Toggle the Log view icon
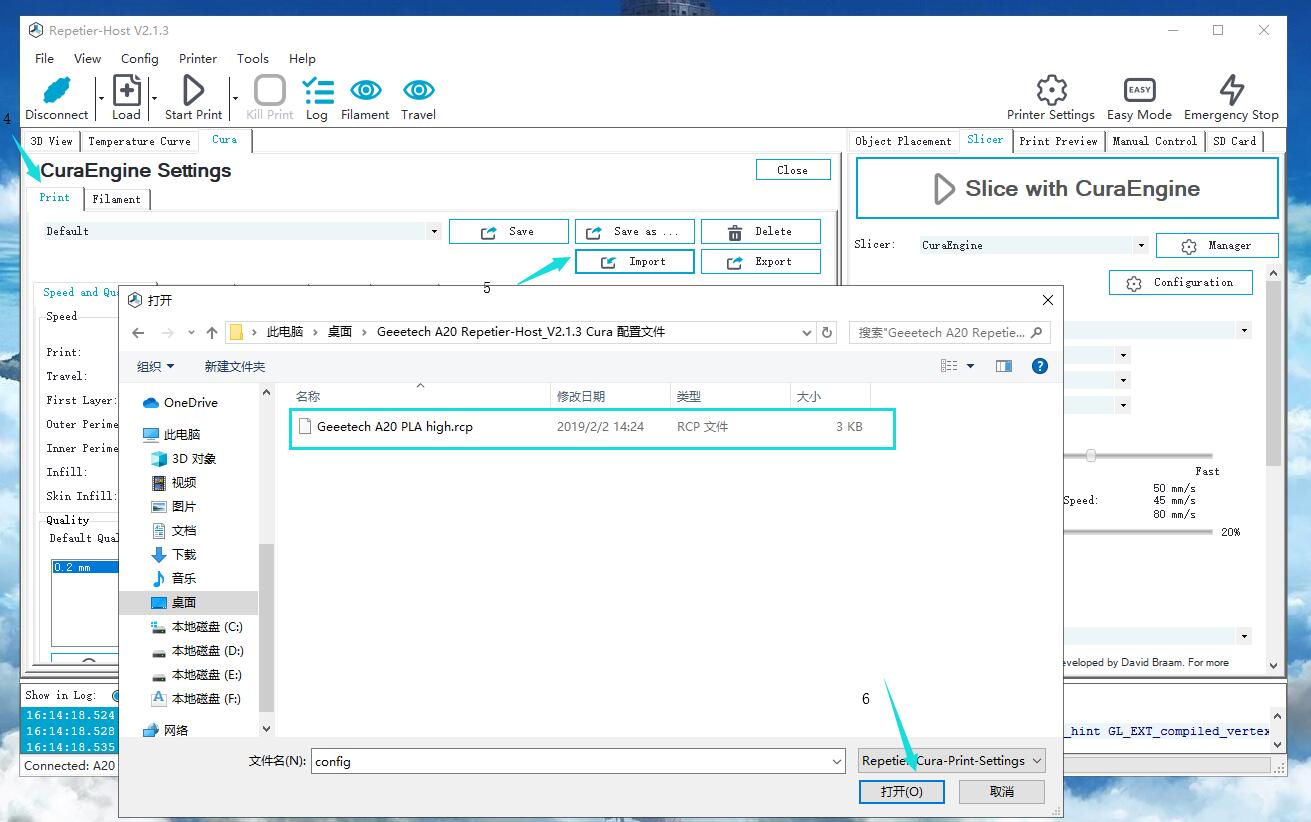The image size is (1311, 822). coord(317,90)
